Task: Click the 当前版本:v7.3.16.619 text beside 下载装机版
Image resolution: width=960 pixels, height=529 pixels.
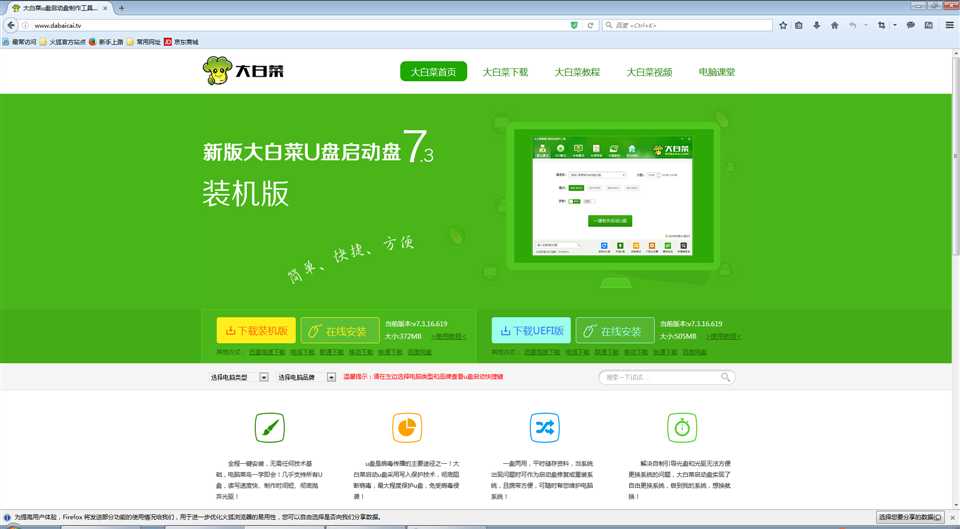Action: pos(416,324)
